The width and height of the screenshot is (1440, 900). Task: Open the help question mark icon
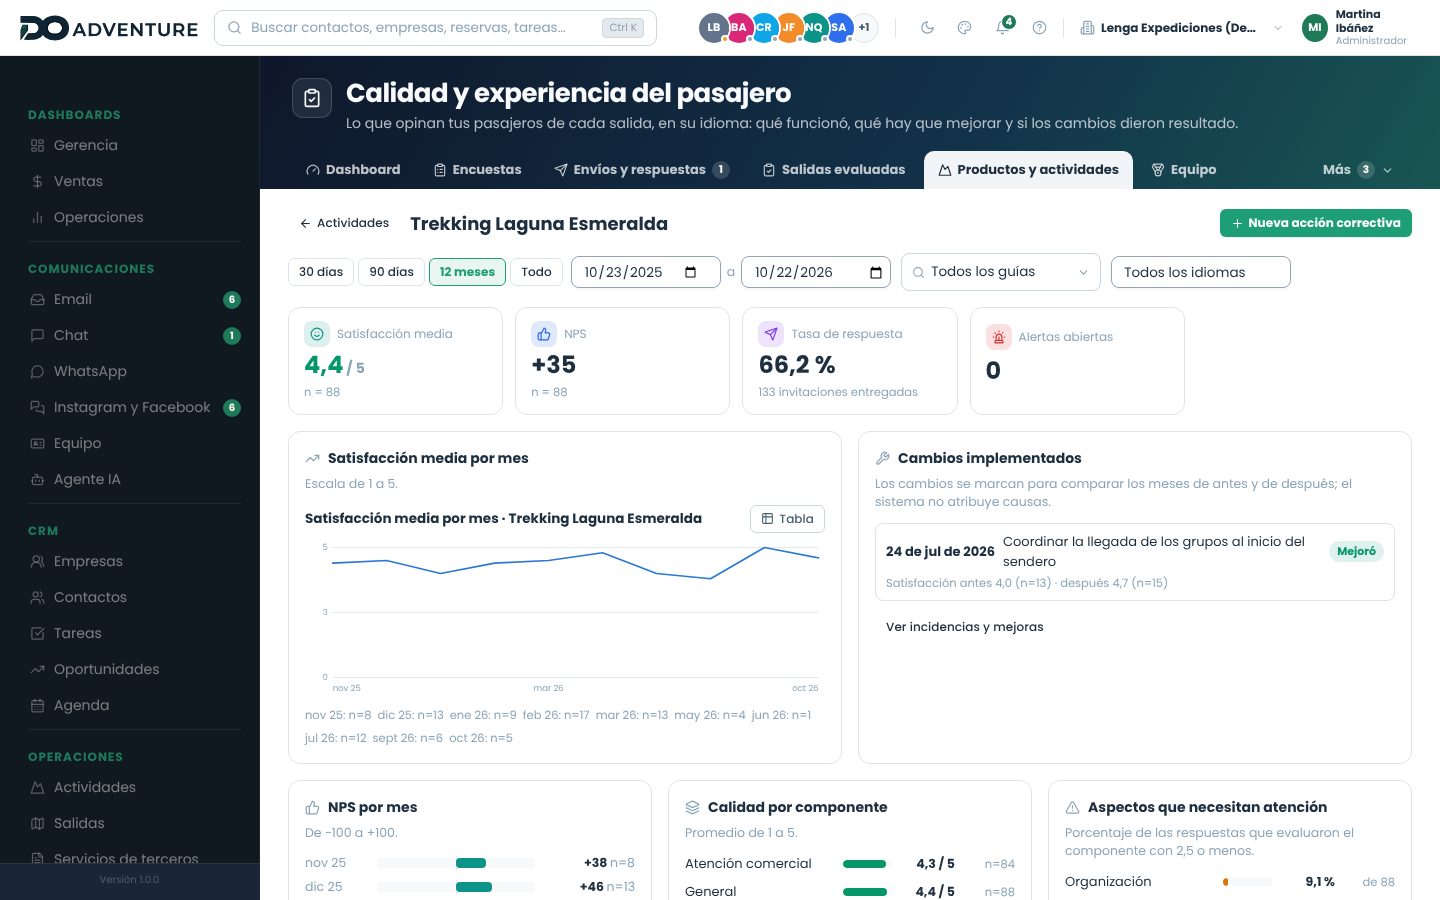coord(1039,28)
